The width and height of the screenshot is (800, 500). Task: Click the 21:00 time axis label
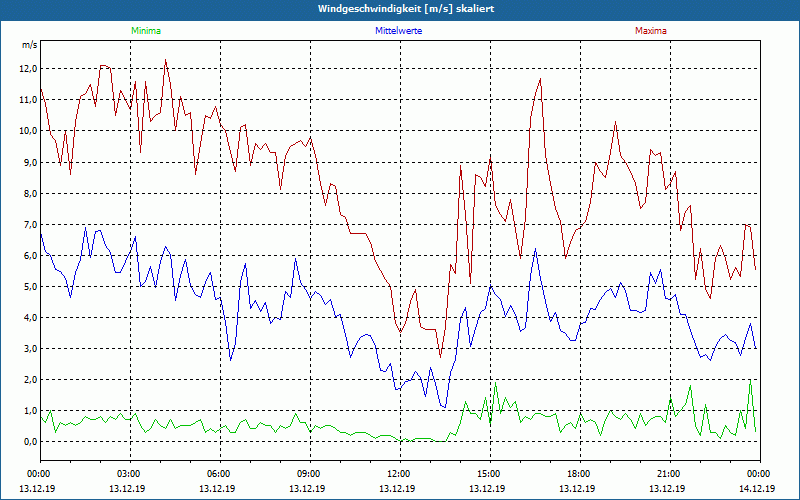(x=670, y=474)
